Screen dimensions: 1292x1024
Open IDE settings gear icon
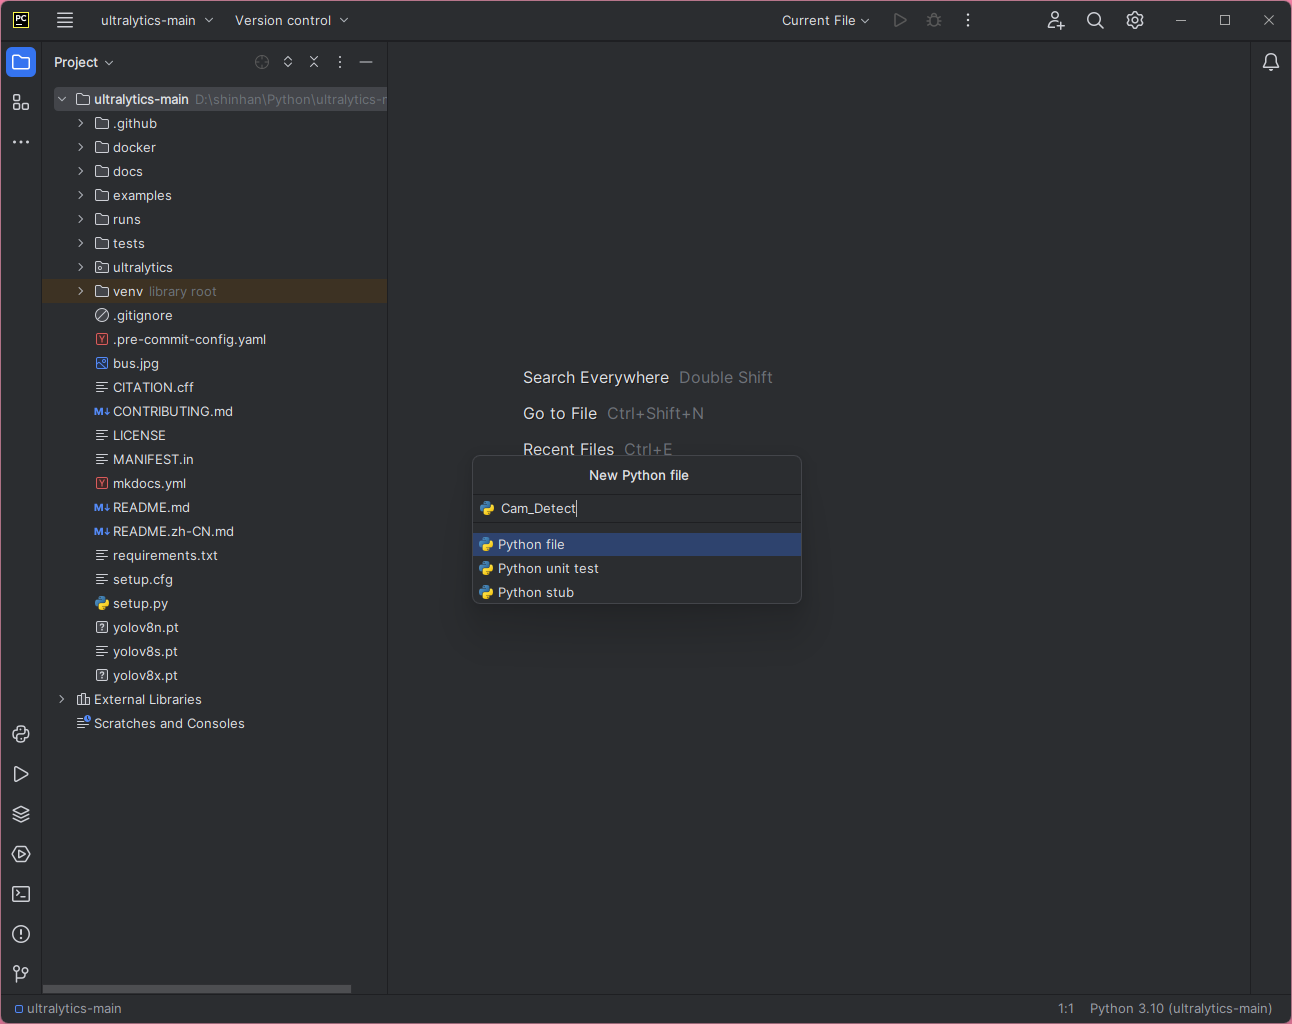pyautogui.click(x=1135, y=20)
